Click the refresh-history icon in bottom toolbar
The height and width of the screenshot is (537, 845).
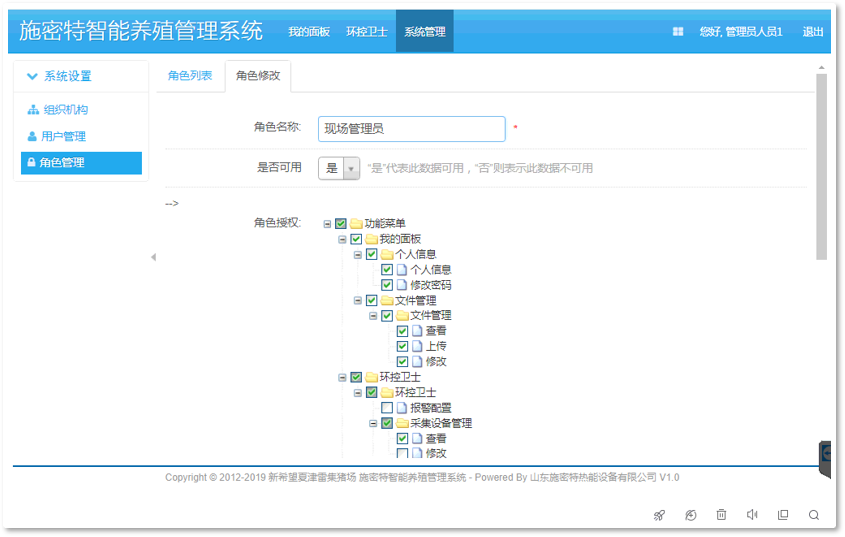[x=690, y=515]
